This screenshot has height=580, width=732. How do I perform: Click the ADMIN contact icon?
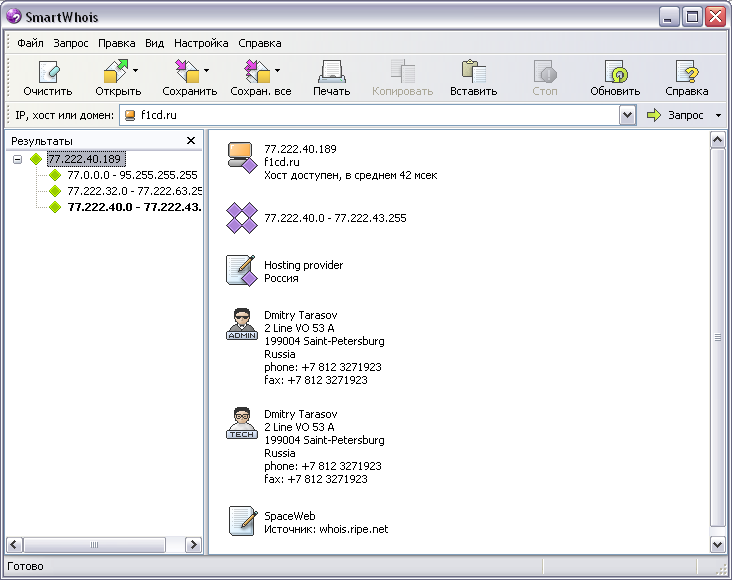click(242, 324)
